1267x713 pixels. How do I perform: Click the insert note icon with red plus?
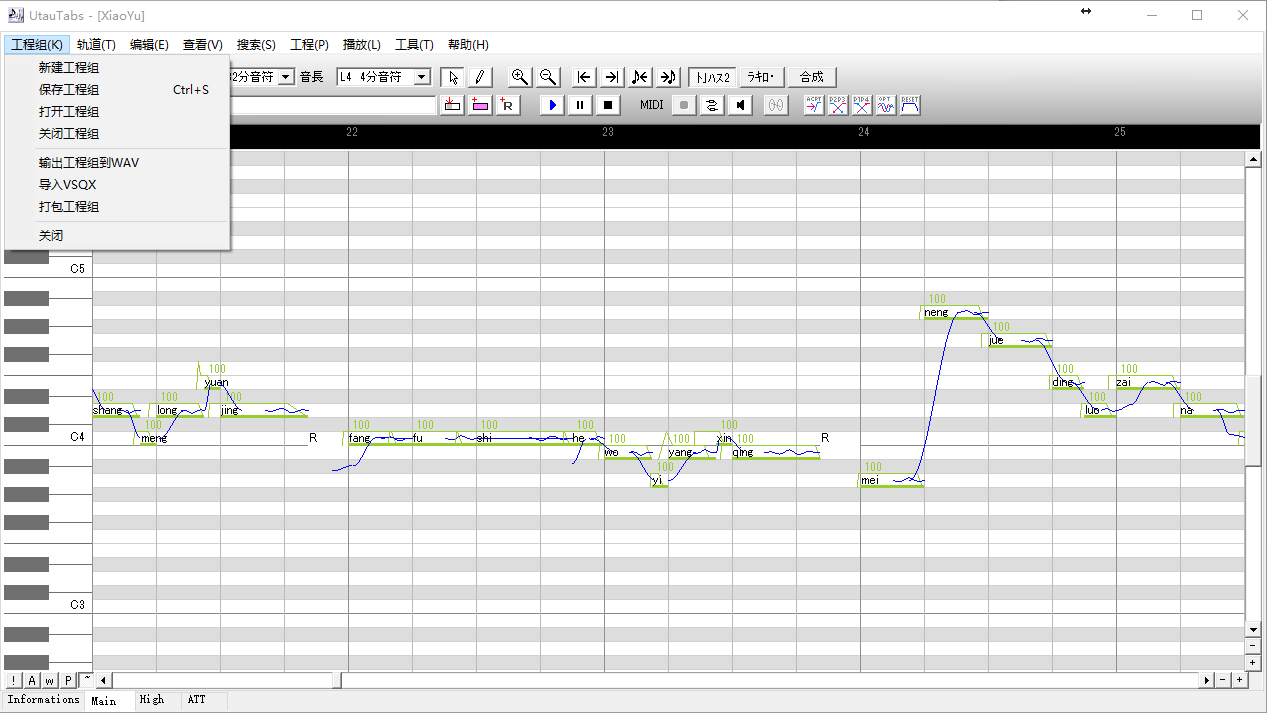tap(452, 105)
